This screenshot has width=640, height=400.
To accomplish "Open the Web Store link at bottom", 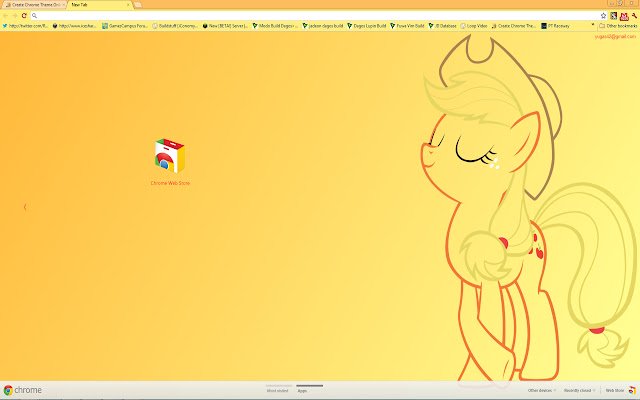I will click(620, 391).
